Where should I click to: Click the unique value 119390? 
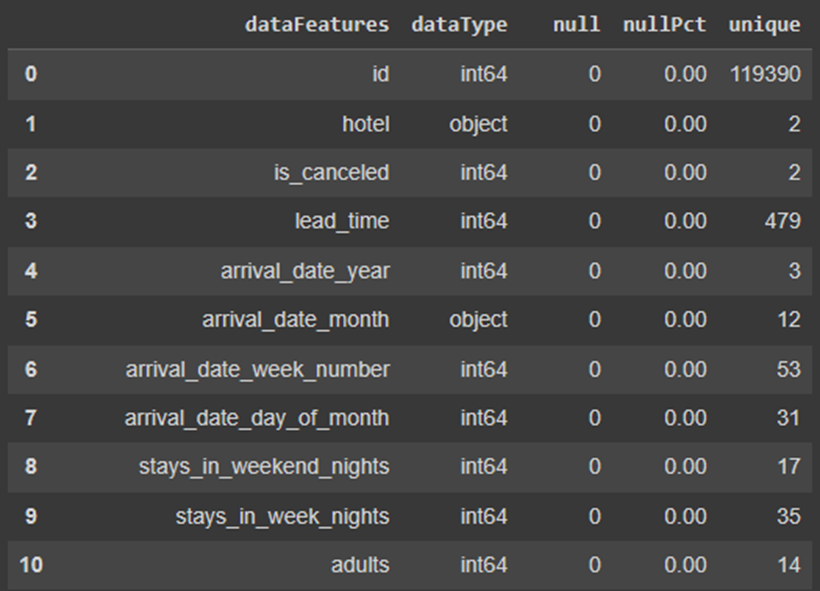pos(764,74)
